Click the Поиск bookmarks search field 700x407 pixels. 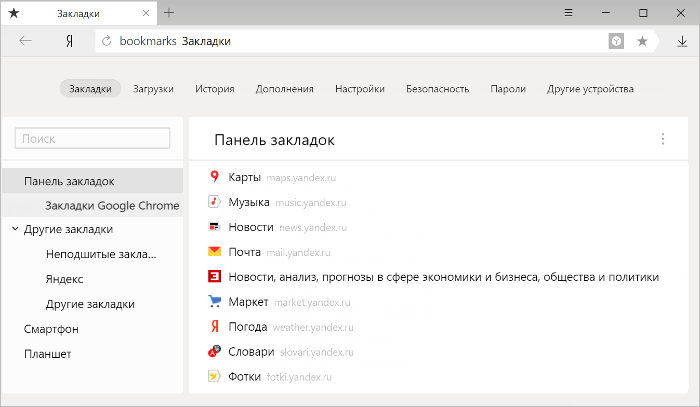pyautogui.click(x=92, y=138)
